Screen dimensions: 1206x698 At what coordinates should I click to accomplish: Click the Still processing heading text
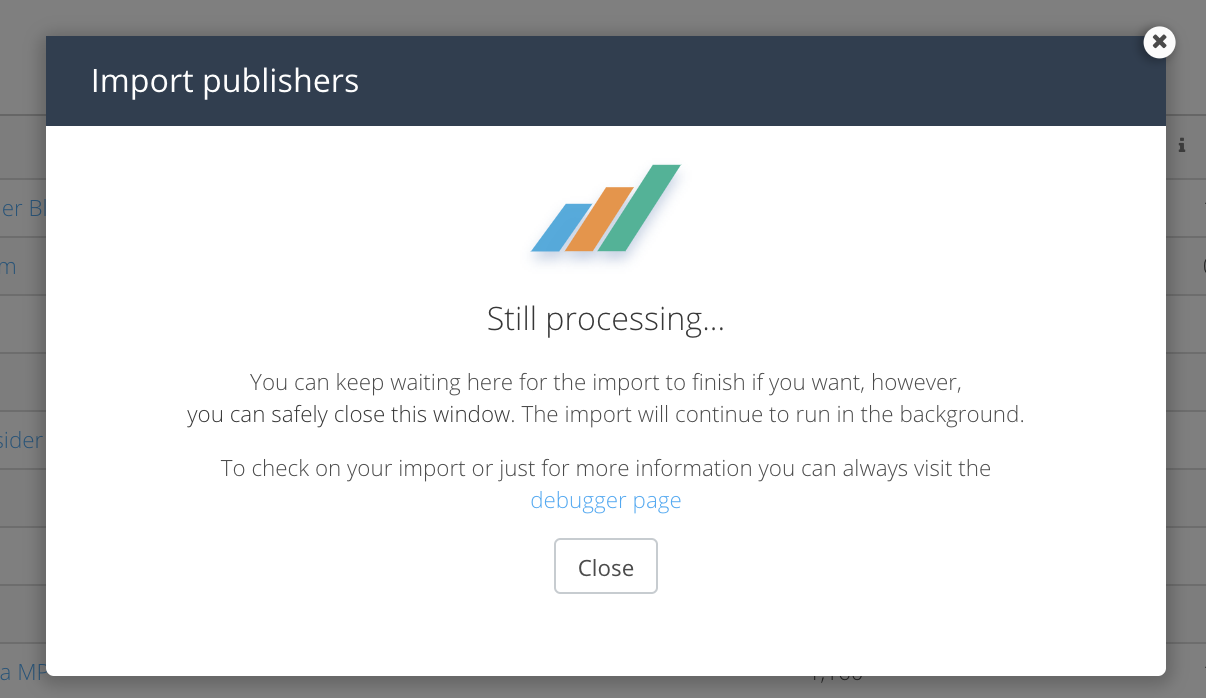(x=605, y=319)
